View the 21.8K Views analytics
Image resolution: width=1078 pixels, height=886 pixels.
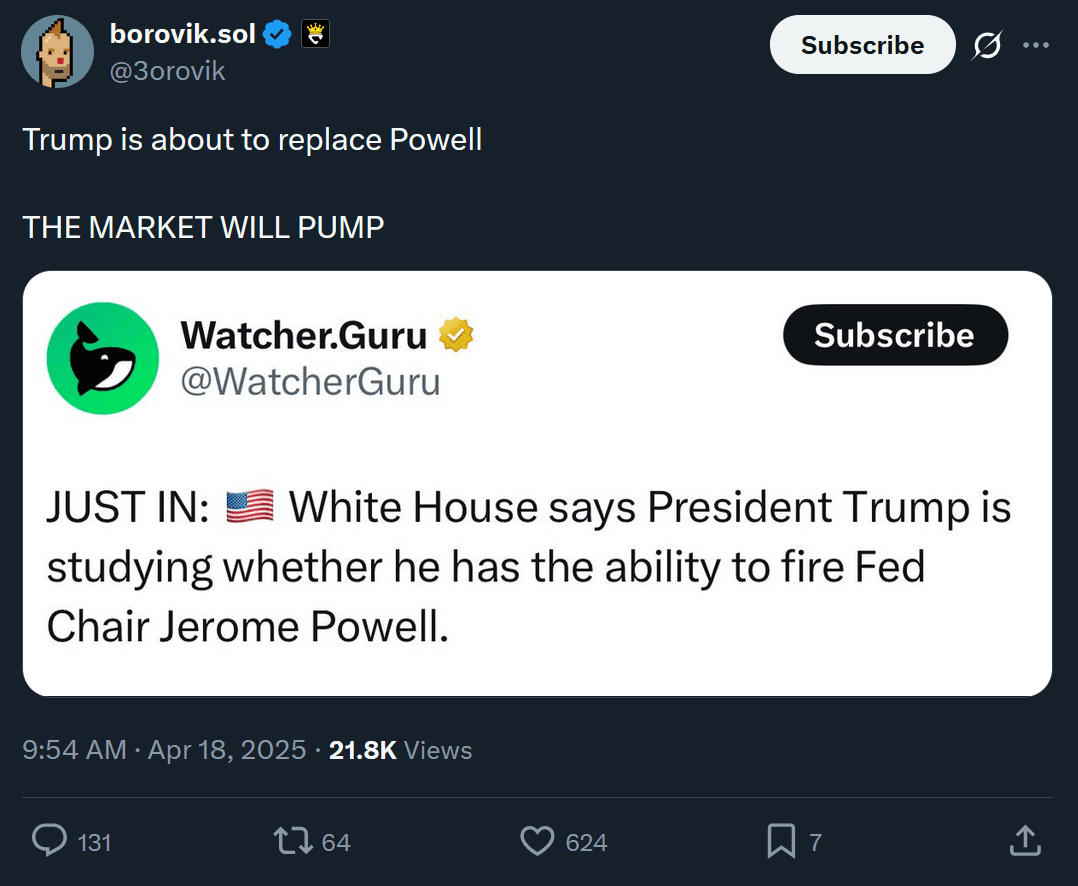point(400,750)
